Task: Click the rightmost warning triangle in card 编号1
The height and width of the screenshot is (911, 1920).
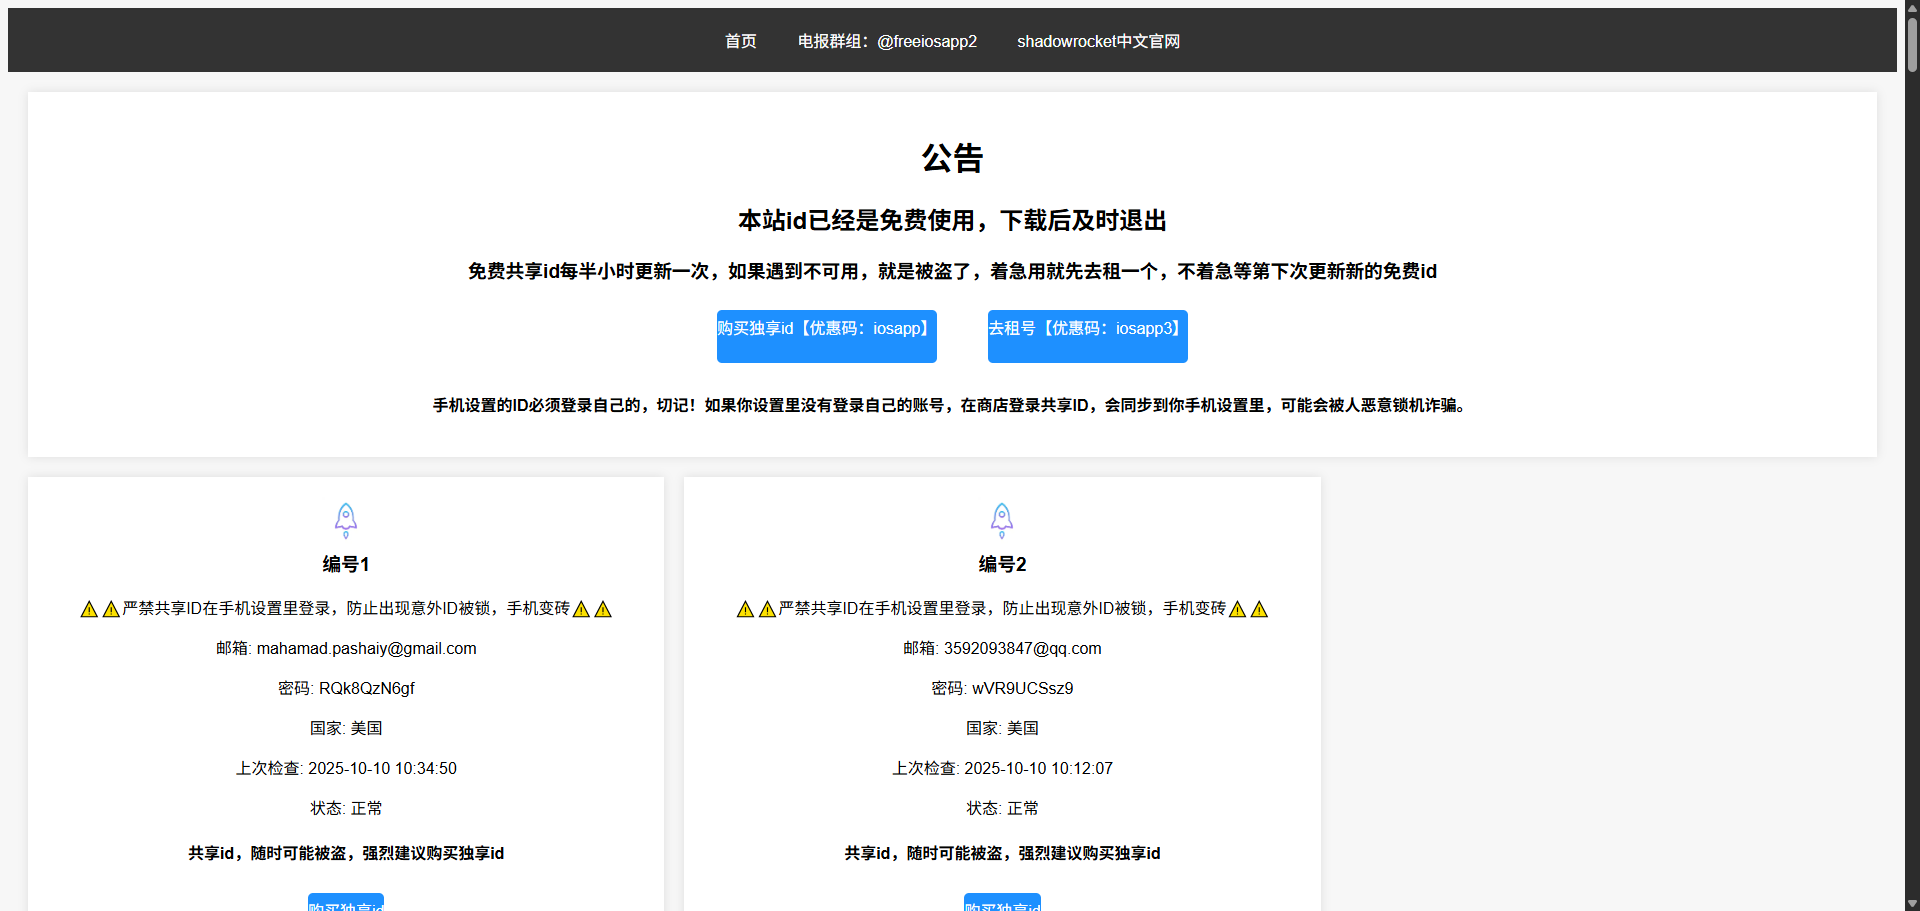Action: [x=603, y=609]
